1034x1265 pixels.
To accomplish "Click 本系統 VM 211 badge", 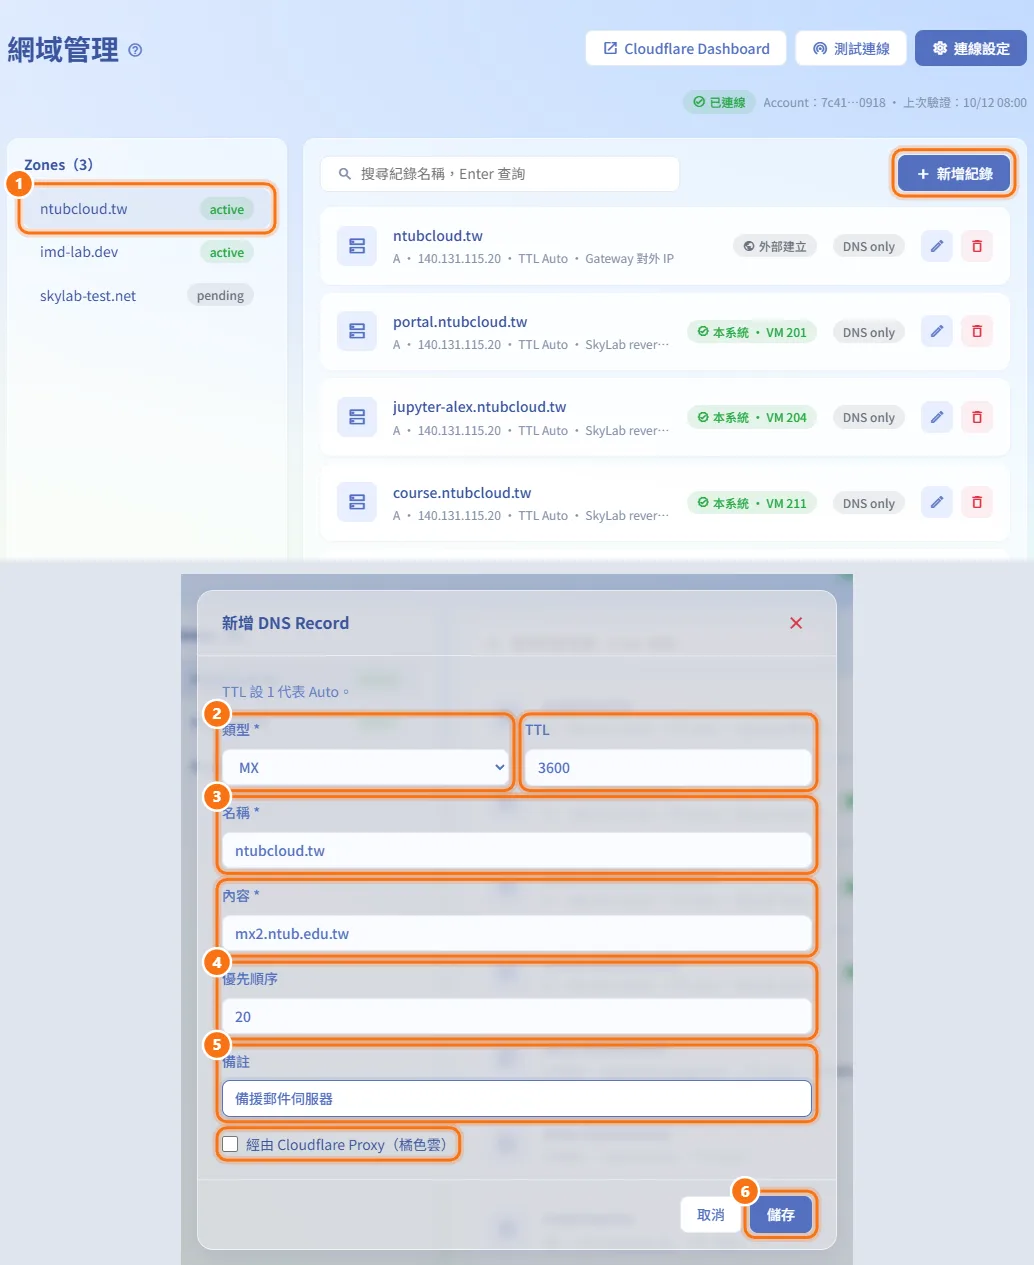I will 752,503.
